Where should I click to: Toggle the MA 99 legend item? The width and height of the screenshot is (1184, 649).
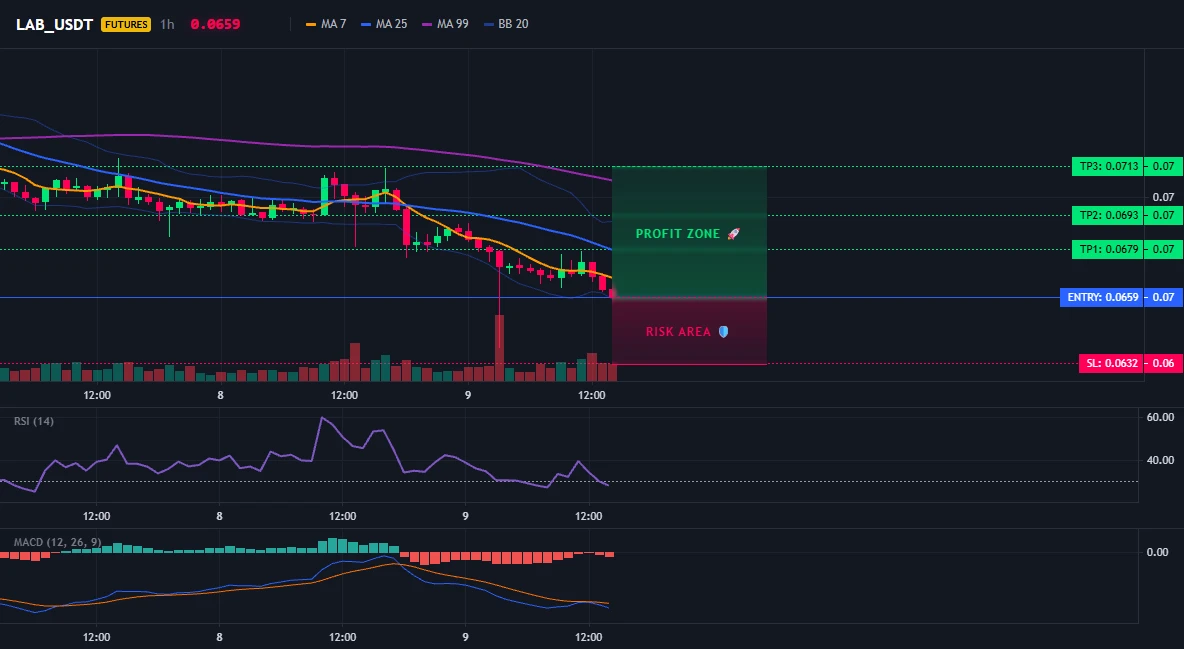446,24
